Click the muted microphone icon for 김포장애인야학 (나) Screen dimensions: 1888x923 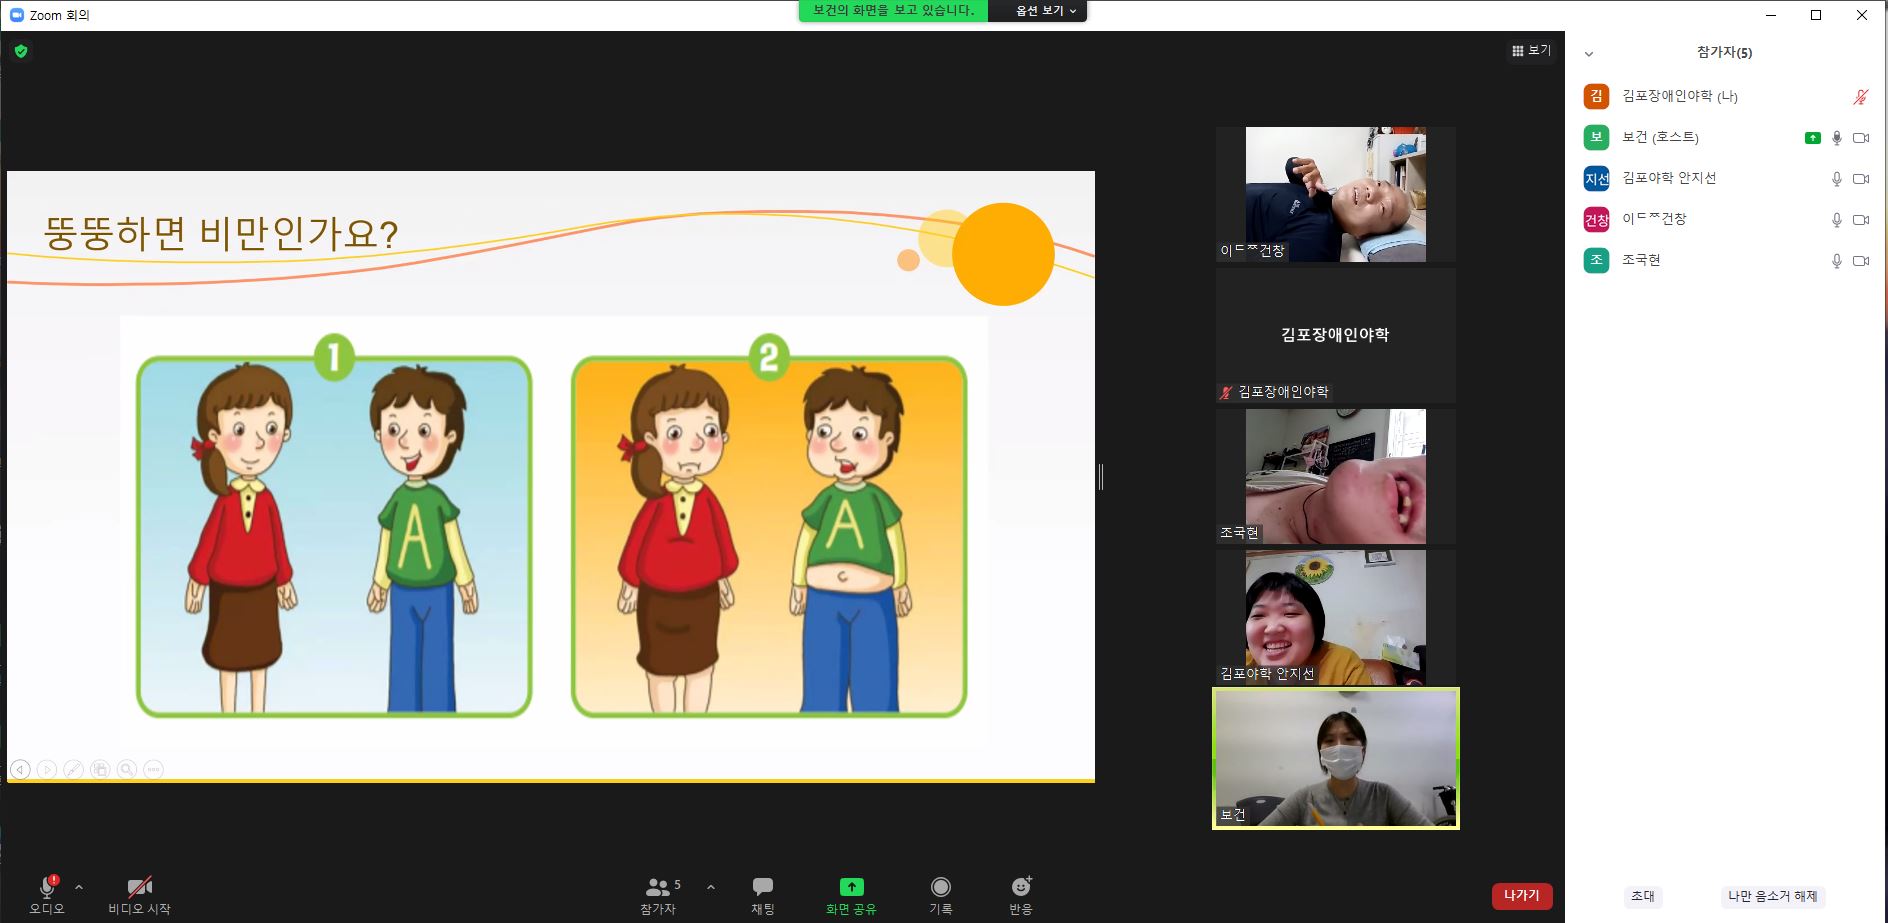coord(1860,97)
